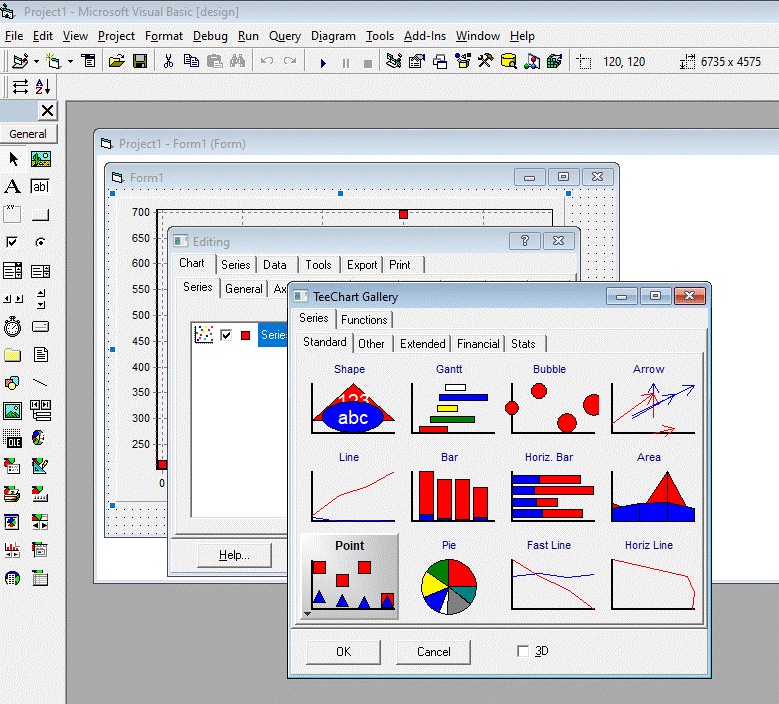Choose the Pie chart thumbnail
The image size is (779, 704).
[x=449, y=578]
